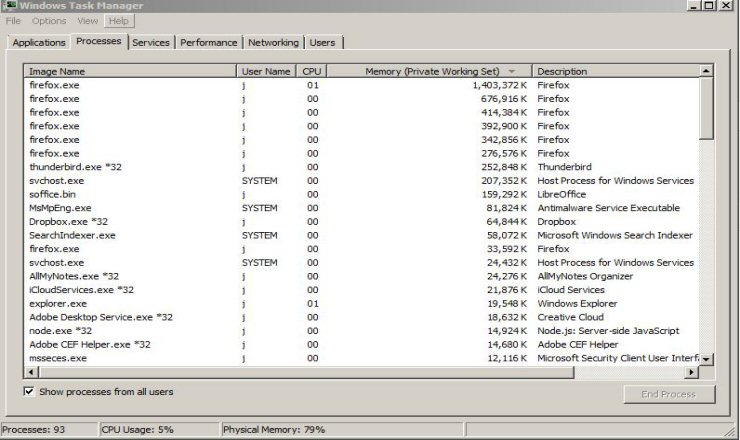Select the firefox.exe row using 276,576 K
Screen dimensions: 740x440
[x=362, y=153]
